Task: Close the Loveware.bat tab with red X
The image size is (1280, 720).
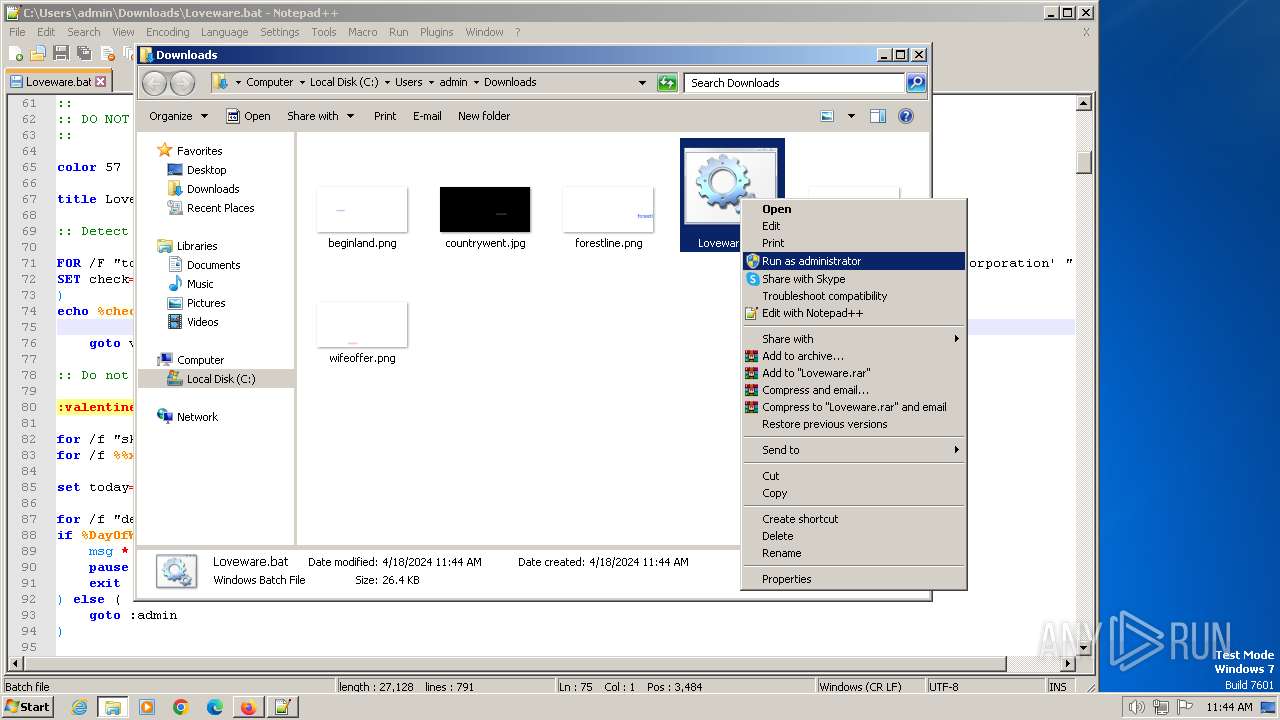Action: point(100,82)
